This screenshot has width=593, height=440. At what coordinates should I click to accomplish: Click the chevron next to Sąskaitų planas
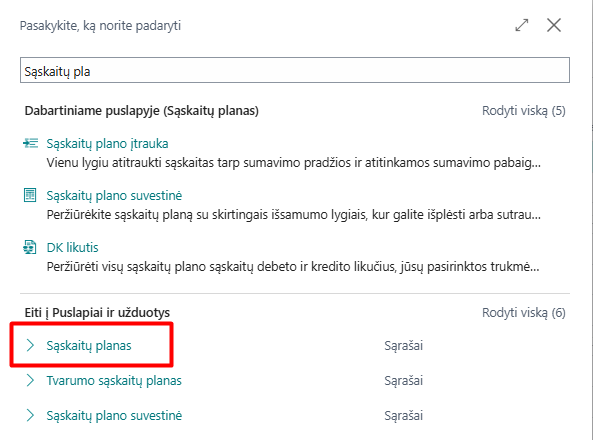click(x=30, y=345)
